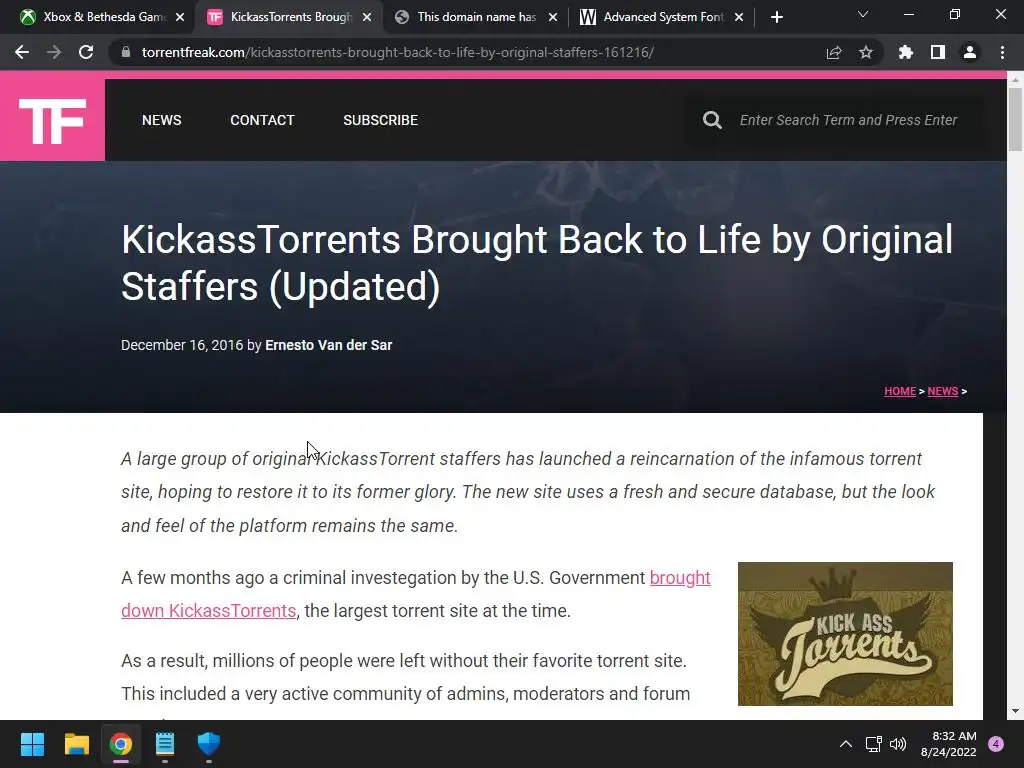
Task: Click the search term input field
Action: tap(848, 120)
